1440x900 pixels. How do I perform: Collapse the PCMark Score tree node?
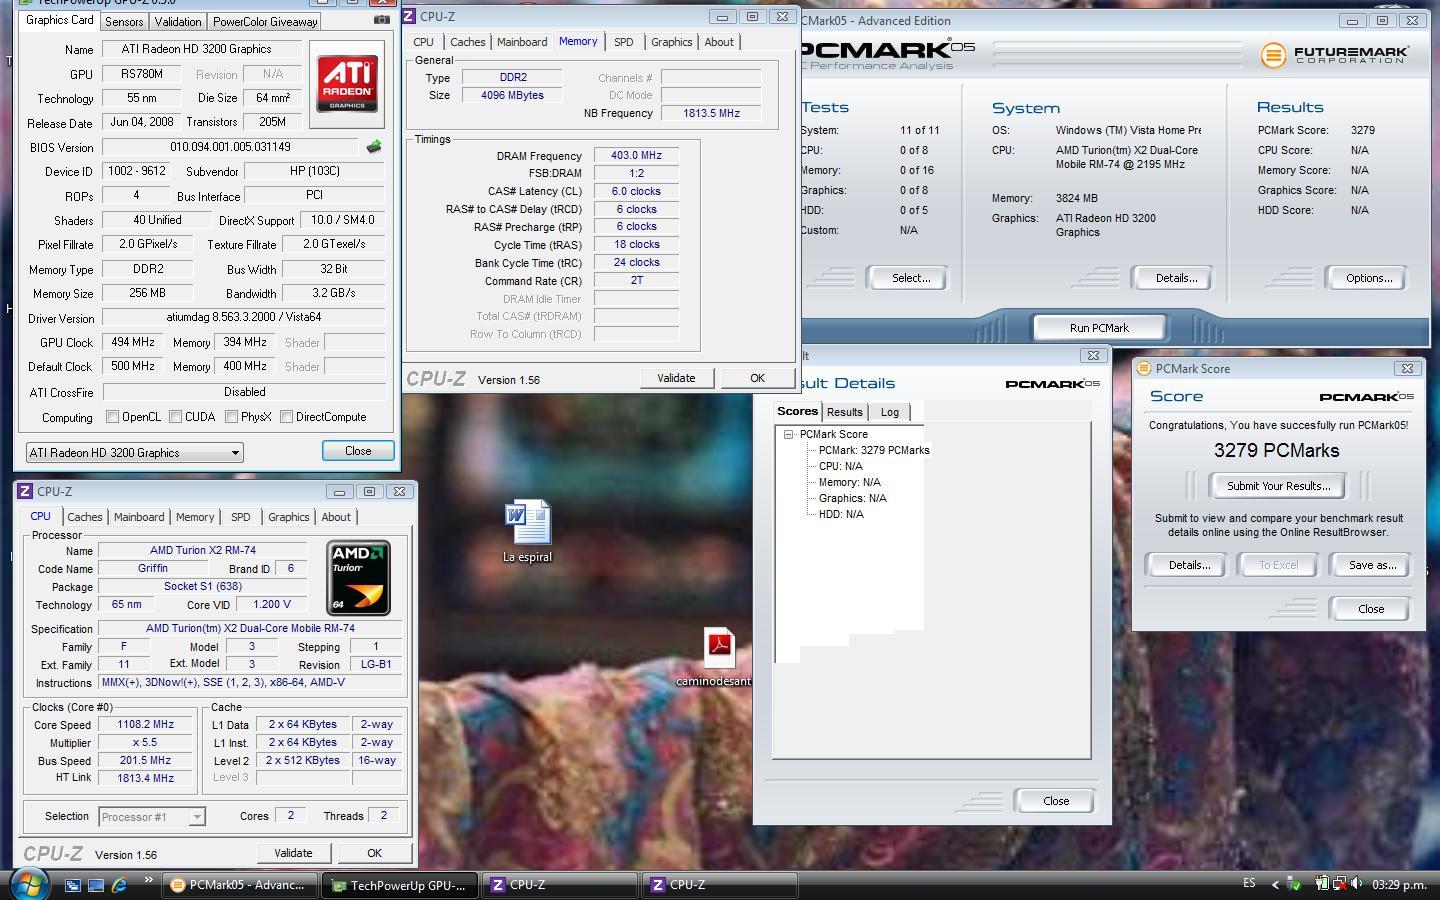789,434
